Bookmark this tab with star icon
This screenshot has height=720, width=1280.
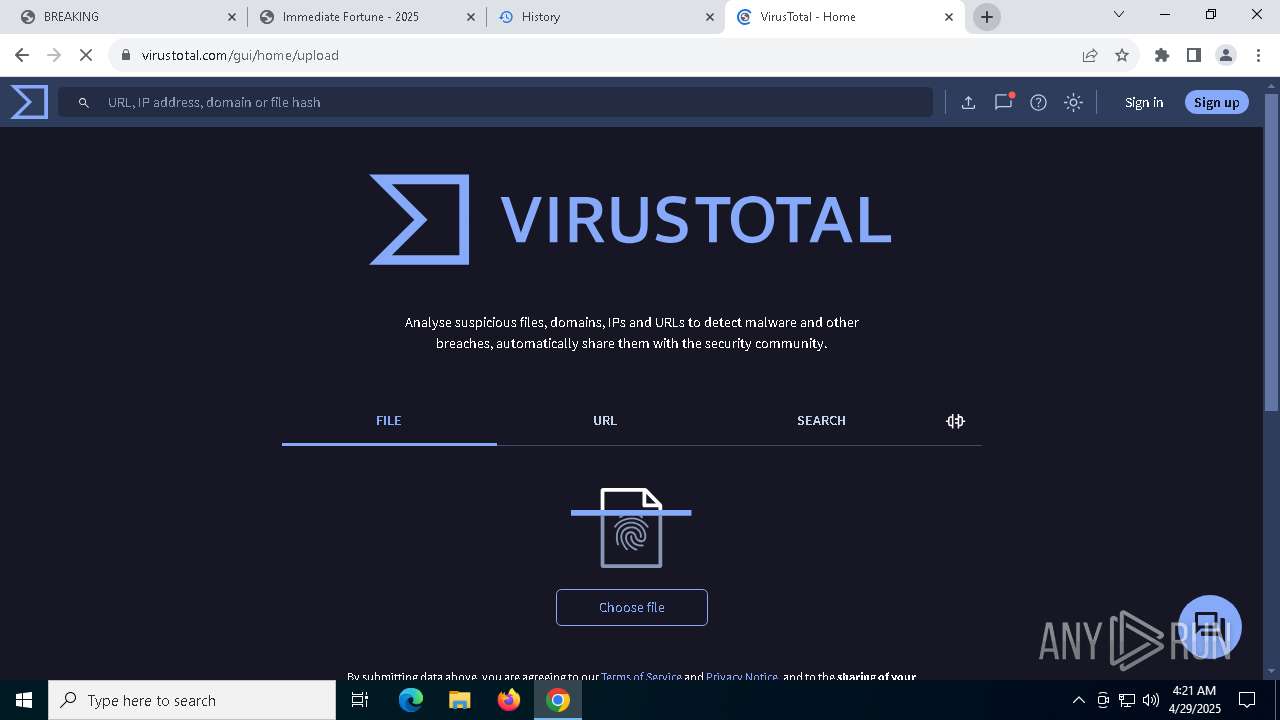click(1122, 55)
